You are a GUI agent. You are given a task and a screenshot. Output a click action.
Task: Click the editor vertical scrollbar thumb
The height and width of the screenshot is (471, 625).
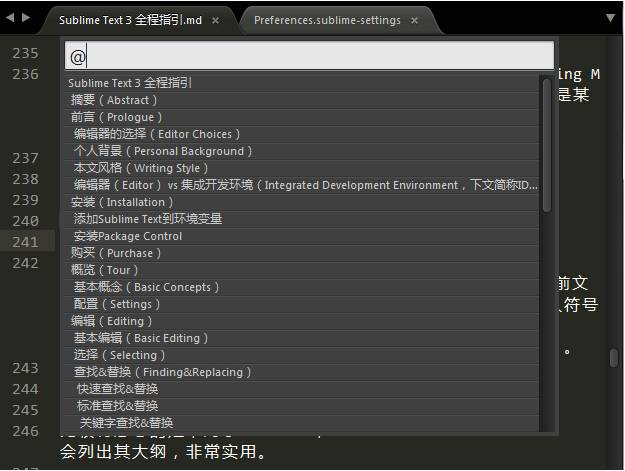click(x=613, y=358)
